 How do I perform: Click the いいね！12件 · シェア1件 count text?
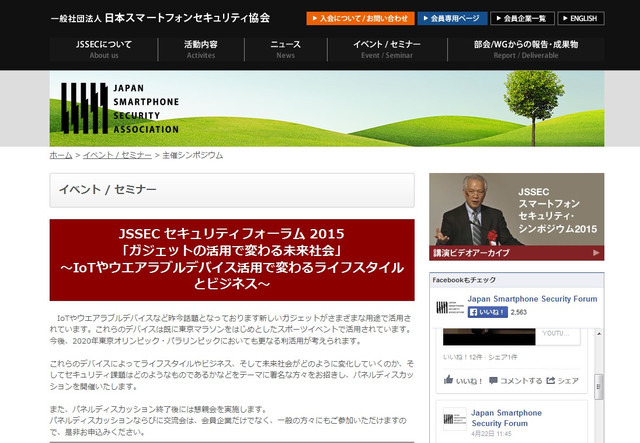480,357
